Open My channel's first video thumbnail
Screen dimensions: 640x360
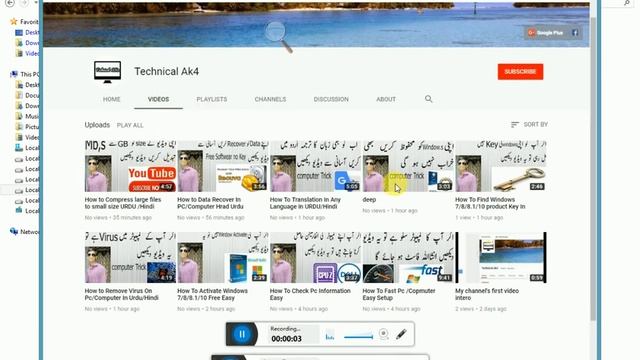[x=501, y=258]
